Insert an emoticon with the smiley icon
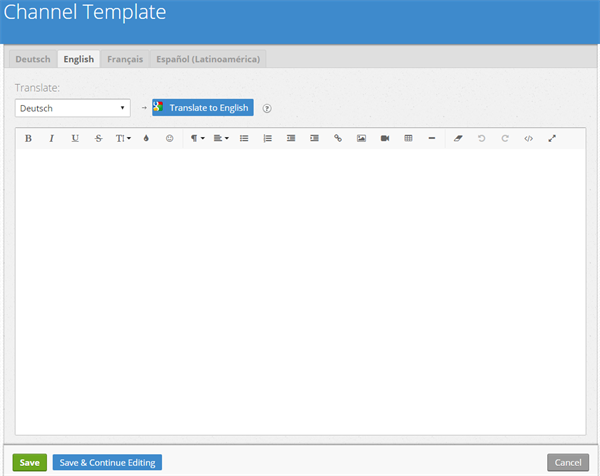 click(169, 138)
